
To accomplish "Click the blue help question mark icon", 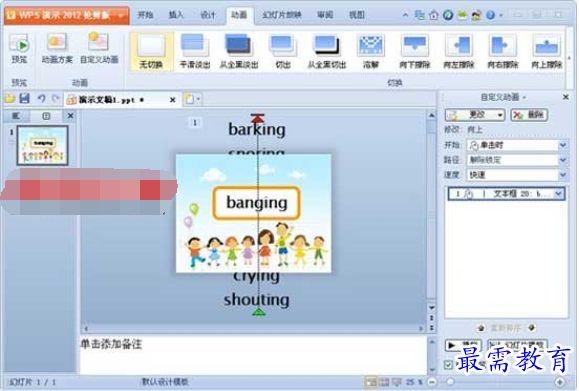I will click(x=490, y=15).
